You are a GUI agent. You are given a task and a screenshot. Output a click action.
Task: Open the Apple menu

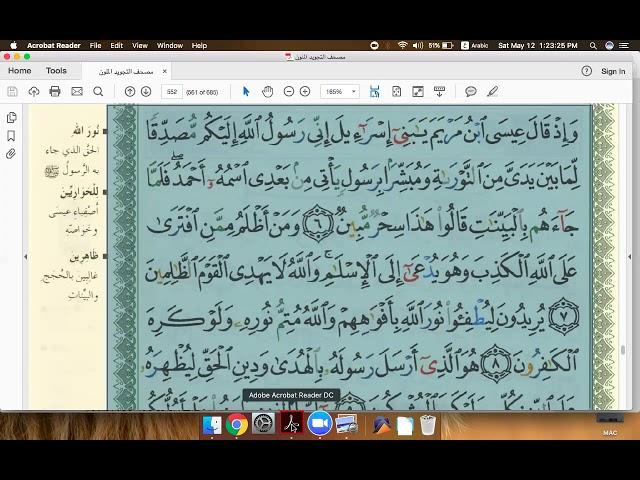tap(13, 45)
